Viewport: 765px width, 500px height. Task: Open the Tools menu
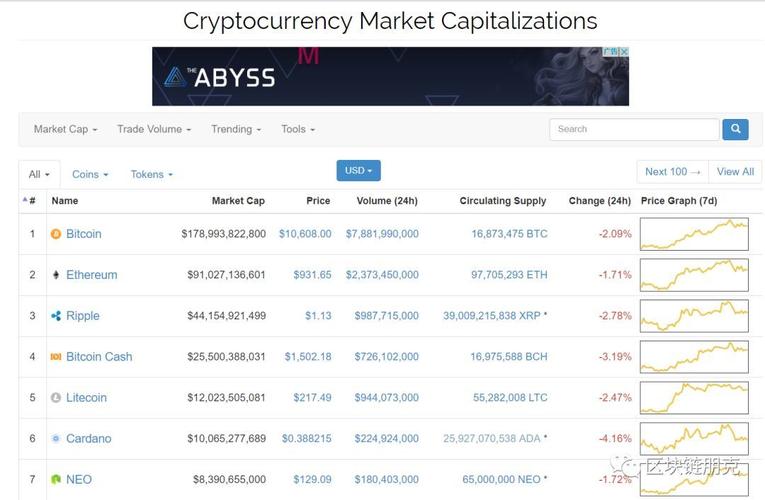click(x=298, y=129)
